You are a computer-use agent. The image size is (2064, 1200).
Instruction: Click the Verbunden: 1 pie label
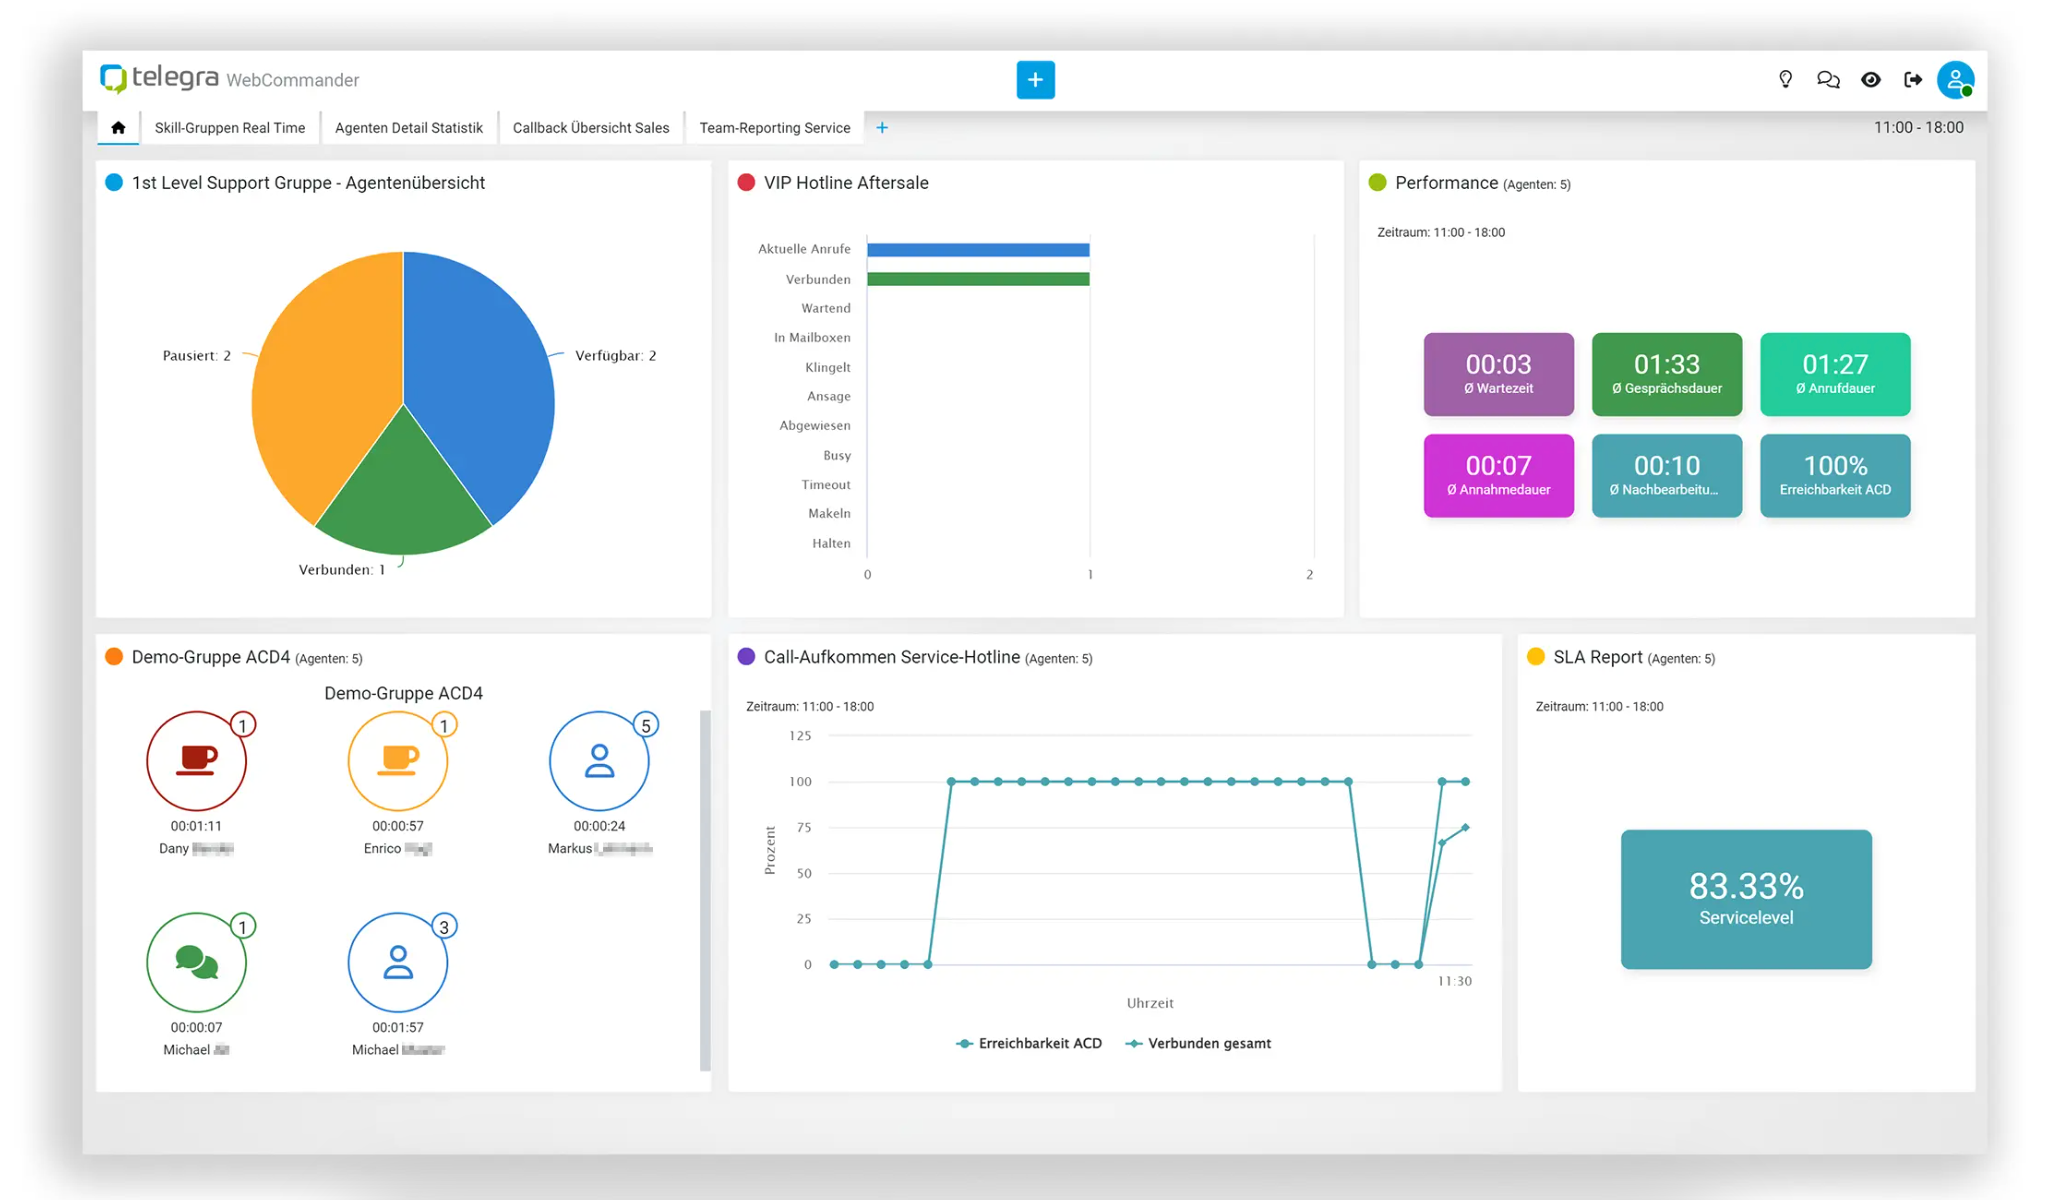[342, 569]
